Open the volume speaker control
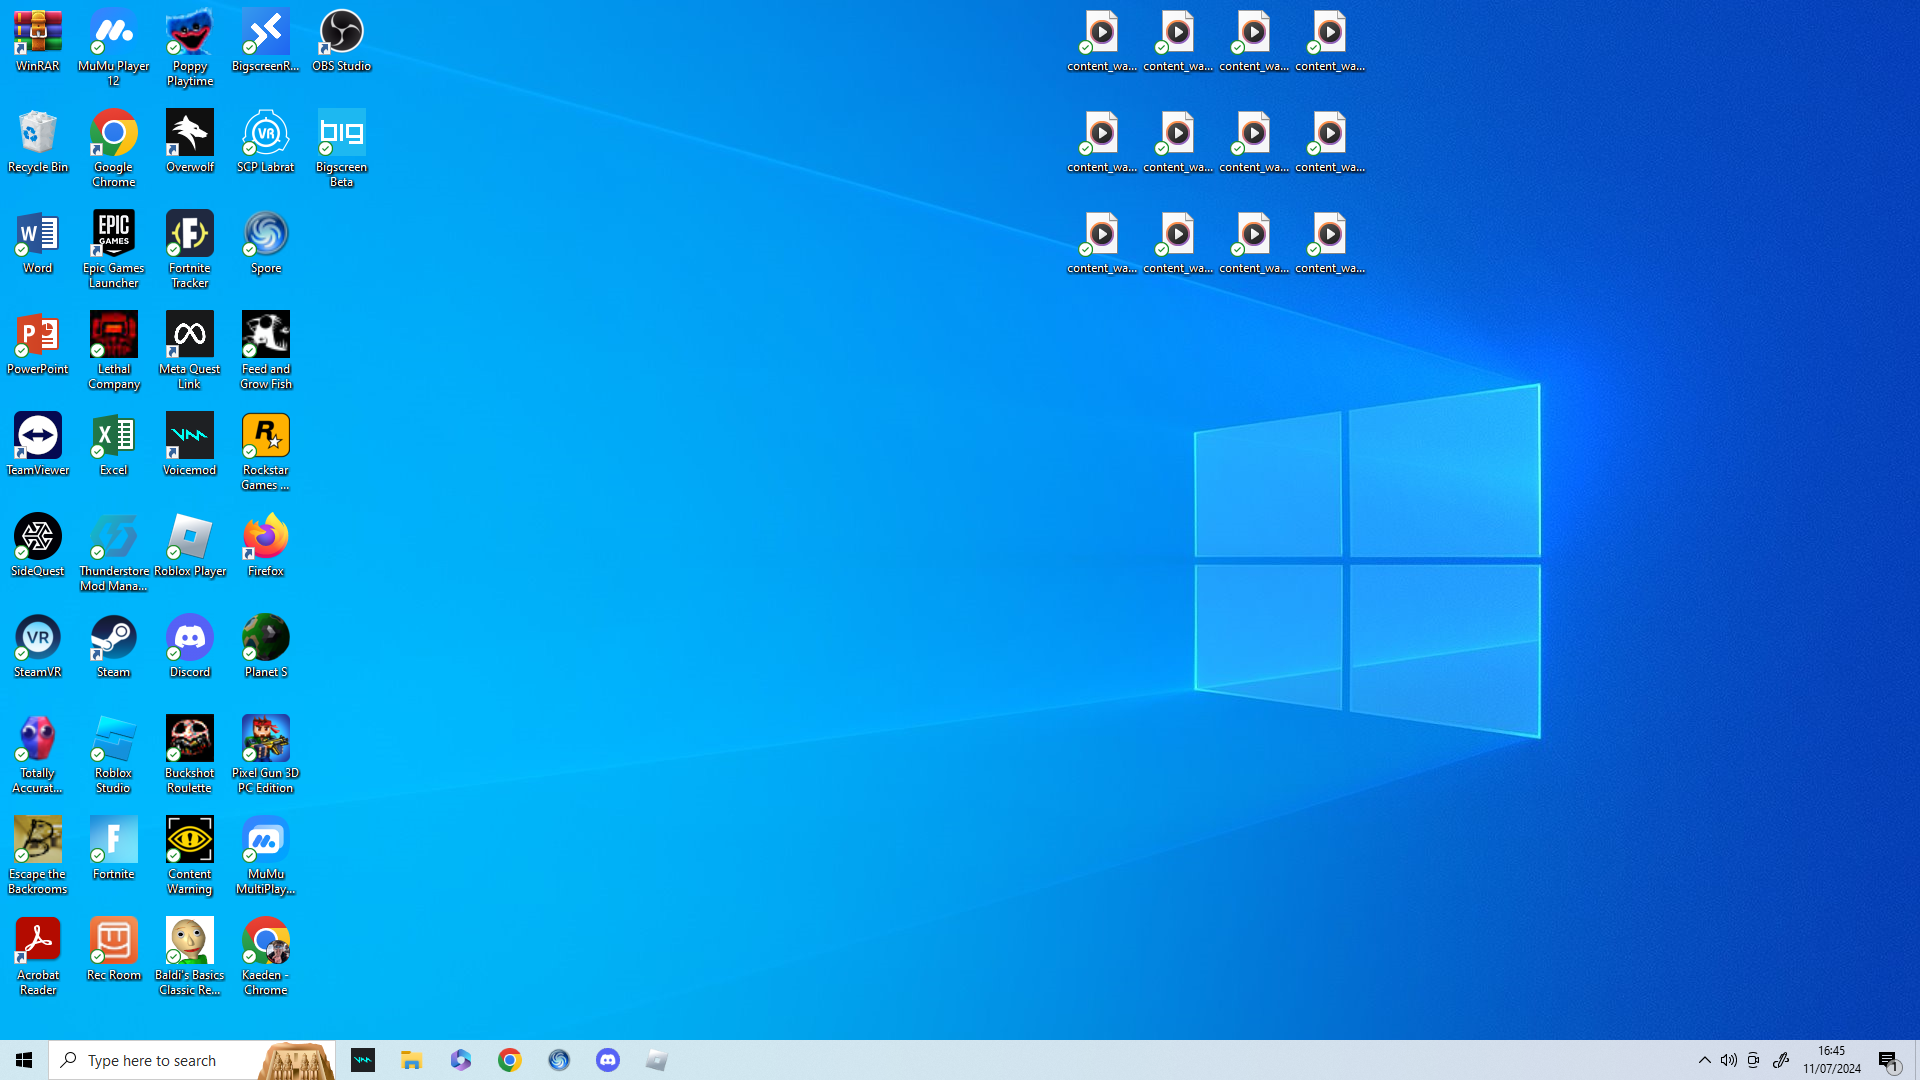 1729,1060
